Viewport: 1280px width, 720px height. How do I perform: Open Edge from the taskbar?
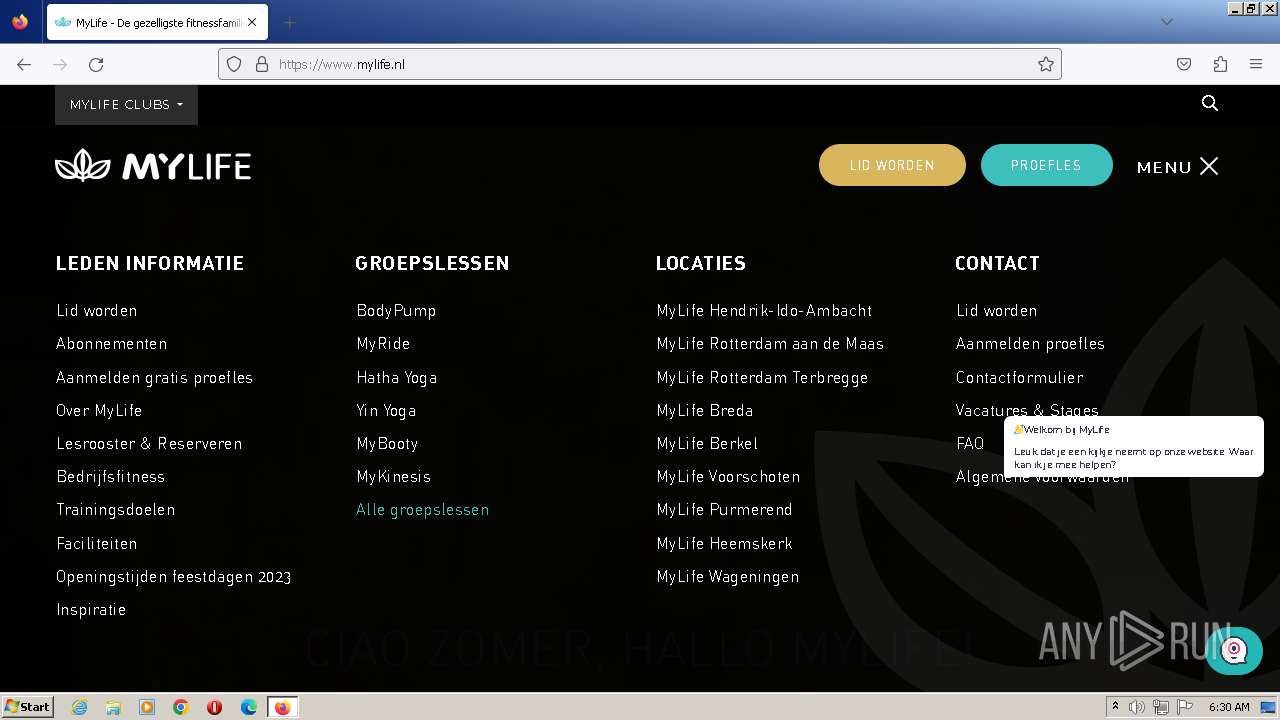[x=249, y=707]
